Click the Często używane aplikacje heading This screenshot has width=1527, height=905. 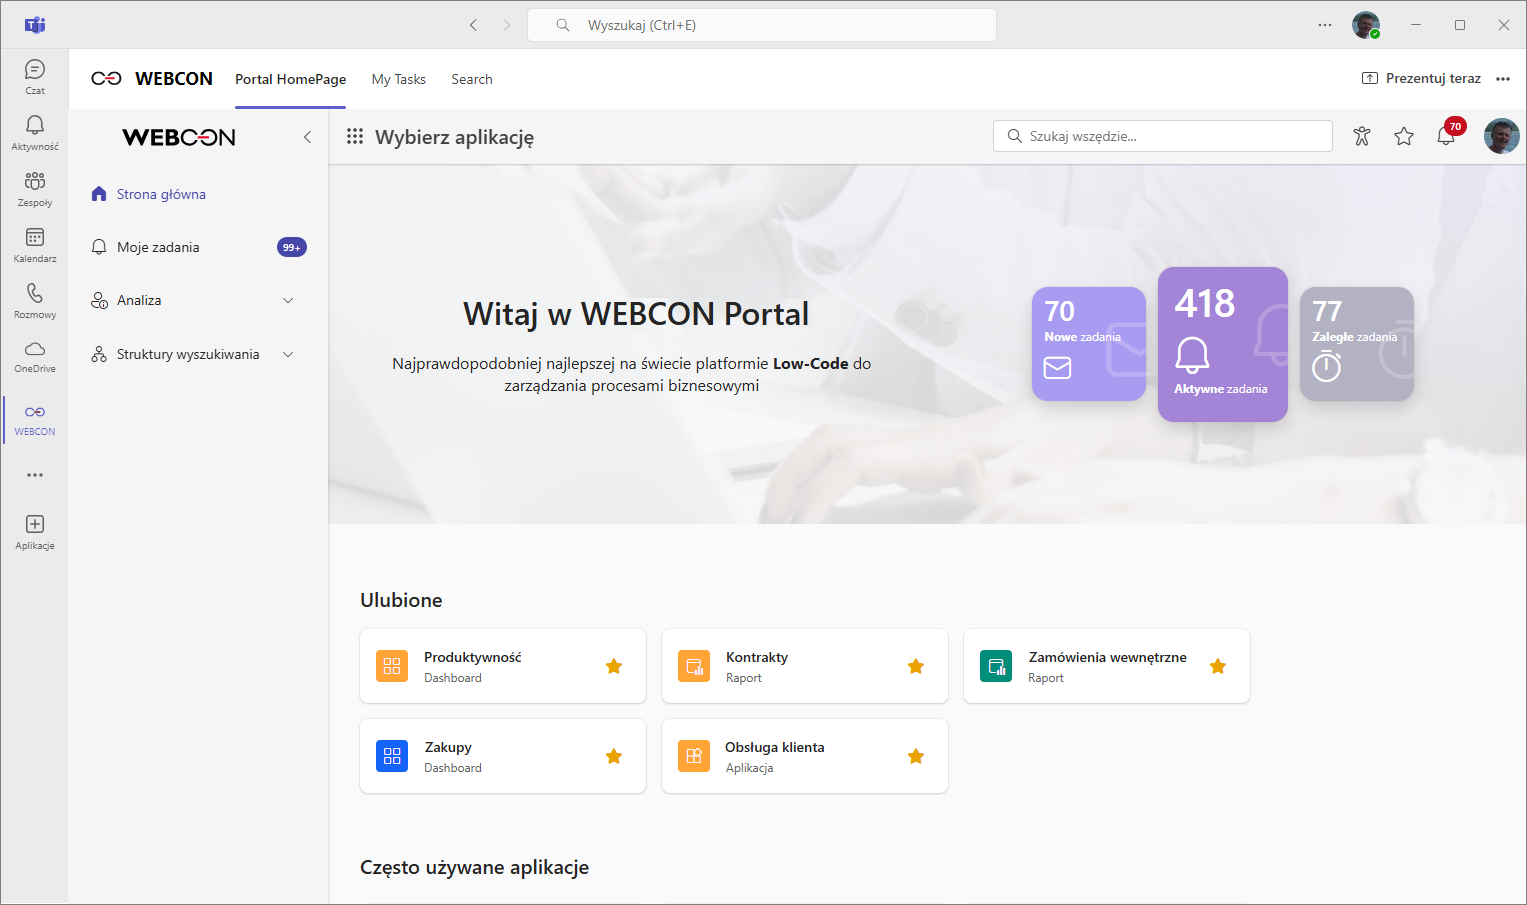pyautogui.click(x=474, y=867)
